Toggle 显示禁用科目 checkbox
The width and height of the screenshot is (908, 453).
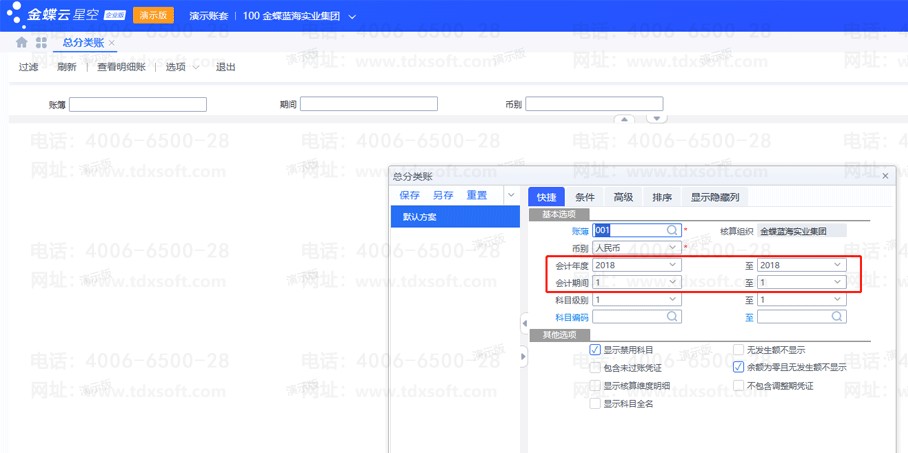pos(596,350)
